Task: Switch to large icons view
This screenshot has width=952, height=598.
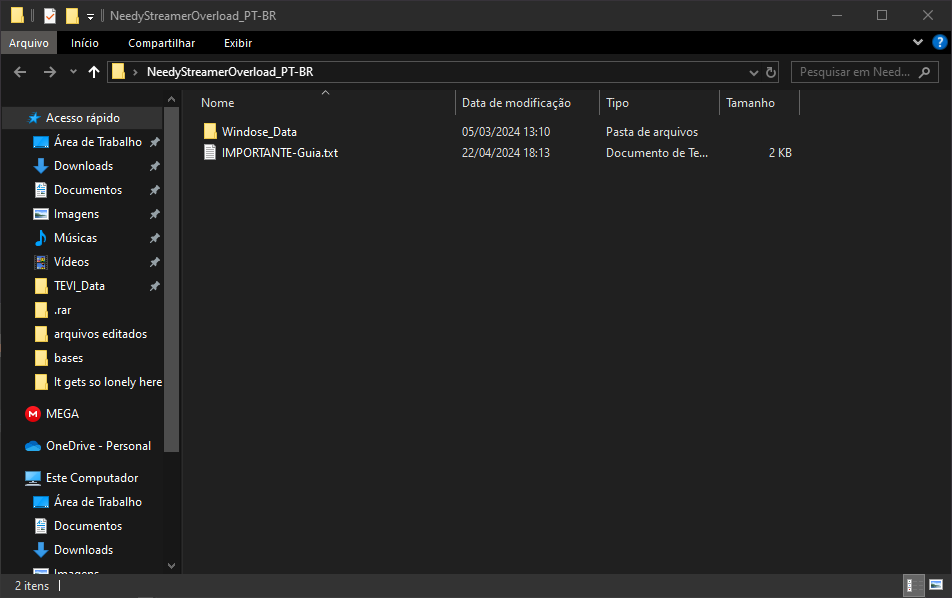Action: 936,585
